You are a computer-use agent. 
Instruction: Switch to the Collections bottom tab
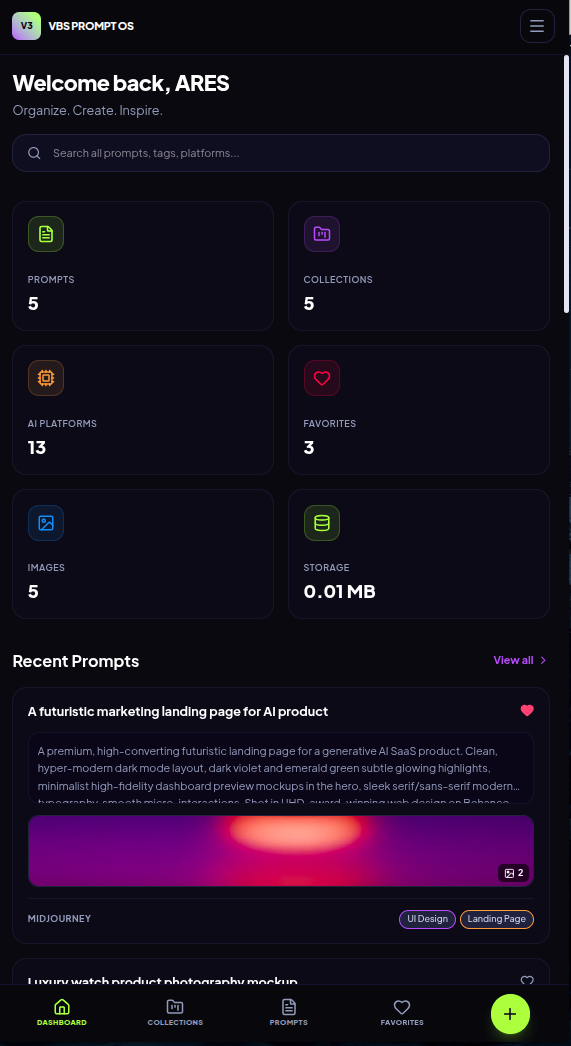[x=175, y=1012]
